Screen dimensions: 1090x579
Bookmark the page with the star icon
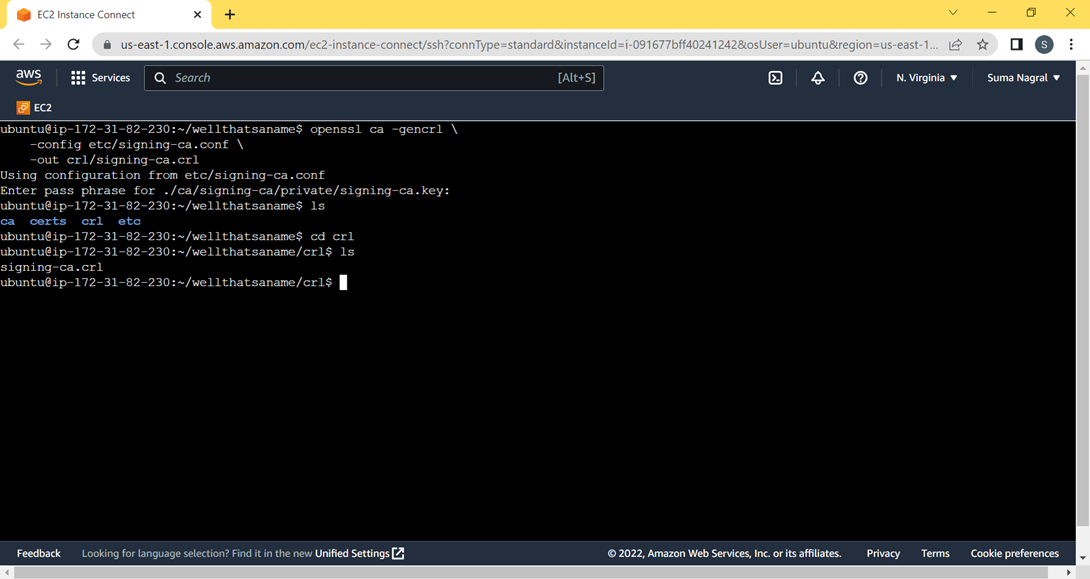pos(982,44)
